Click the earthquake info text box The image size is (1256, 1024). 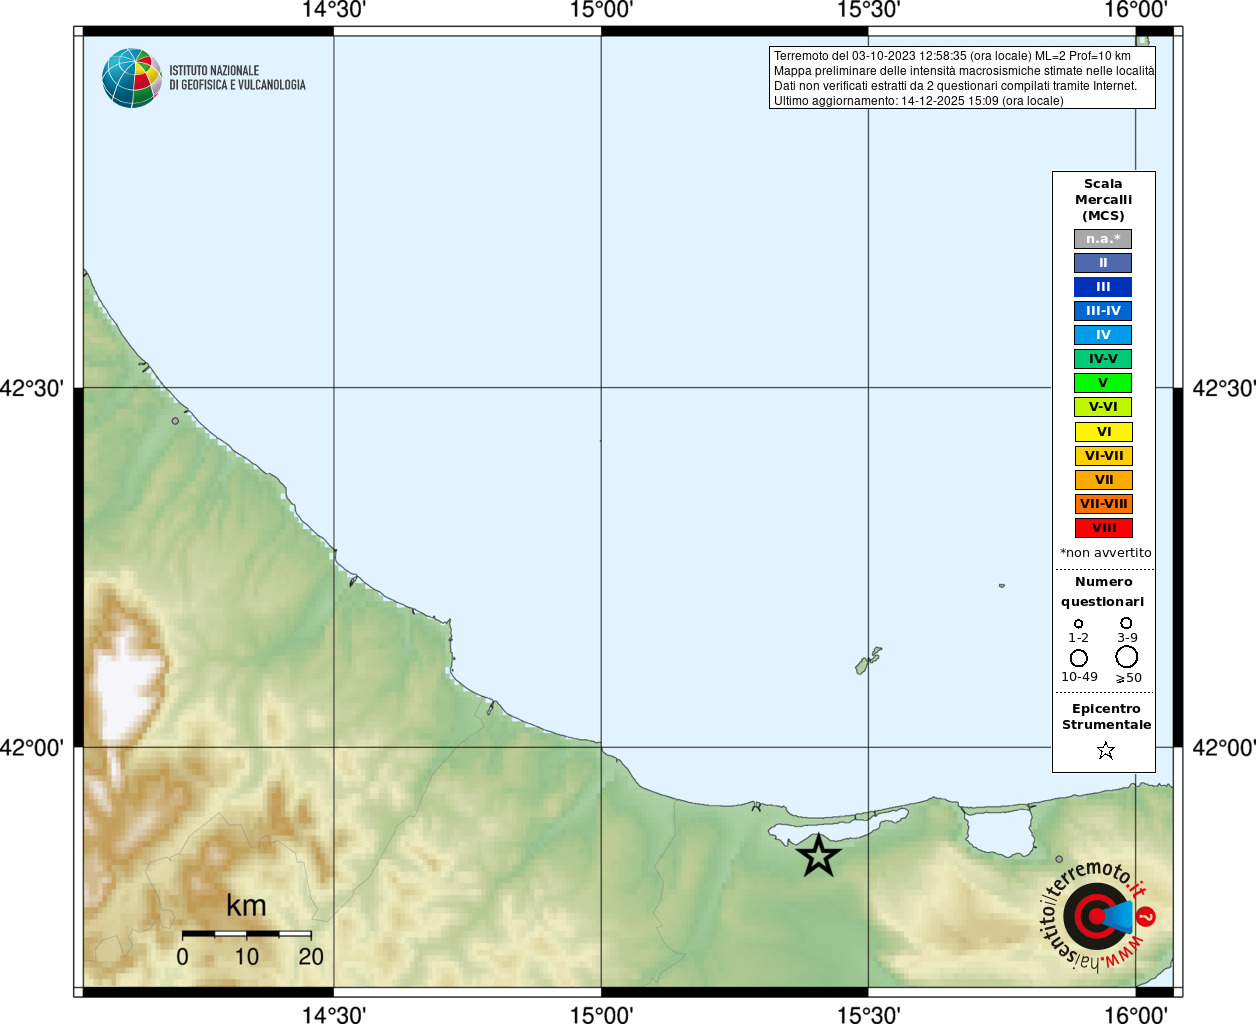point(962,78)
